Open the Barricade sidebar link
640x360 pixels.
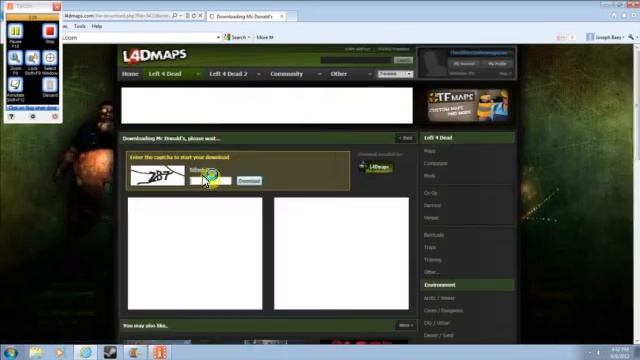pos(434,235)
